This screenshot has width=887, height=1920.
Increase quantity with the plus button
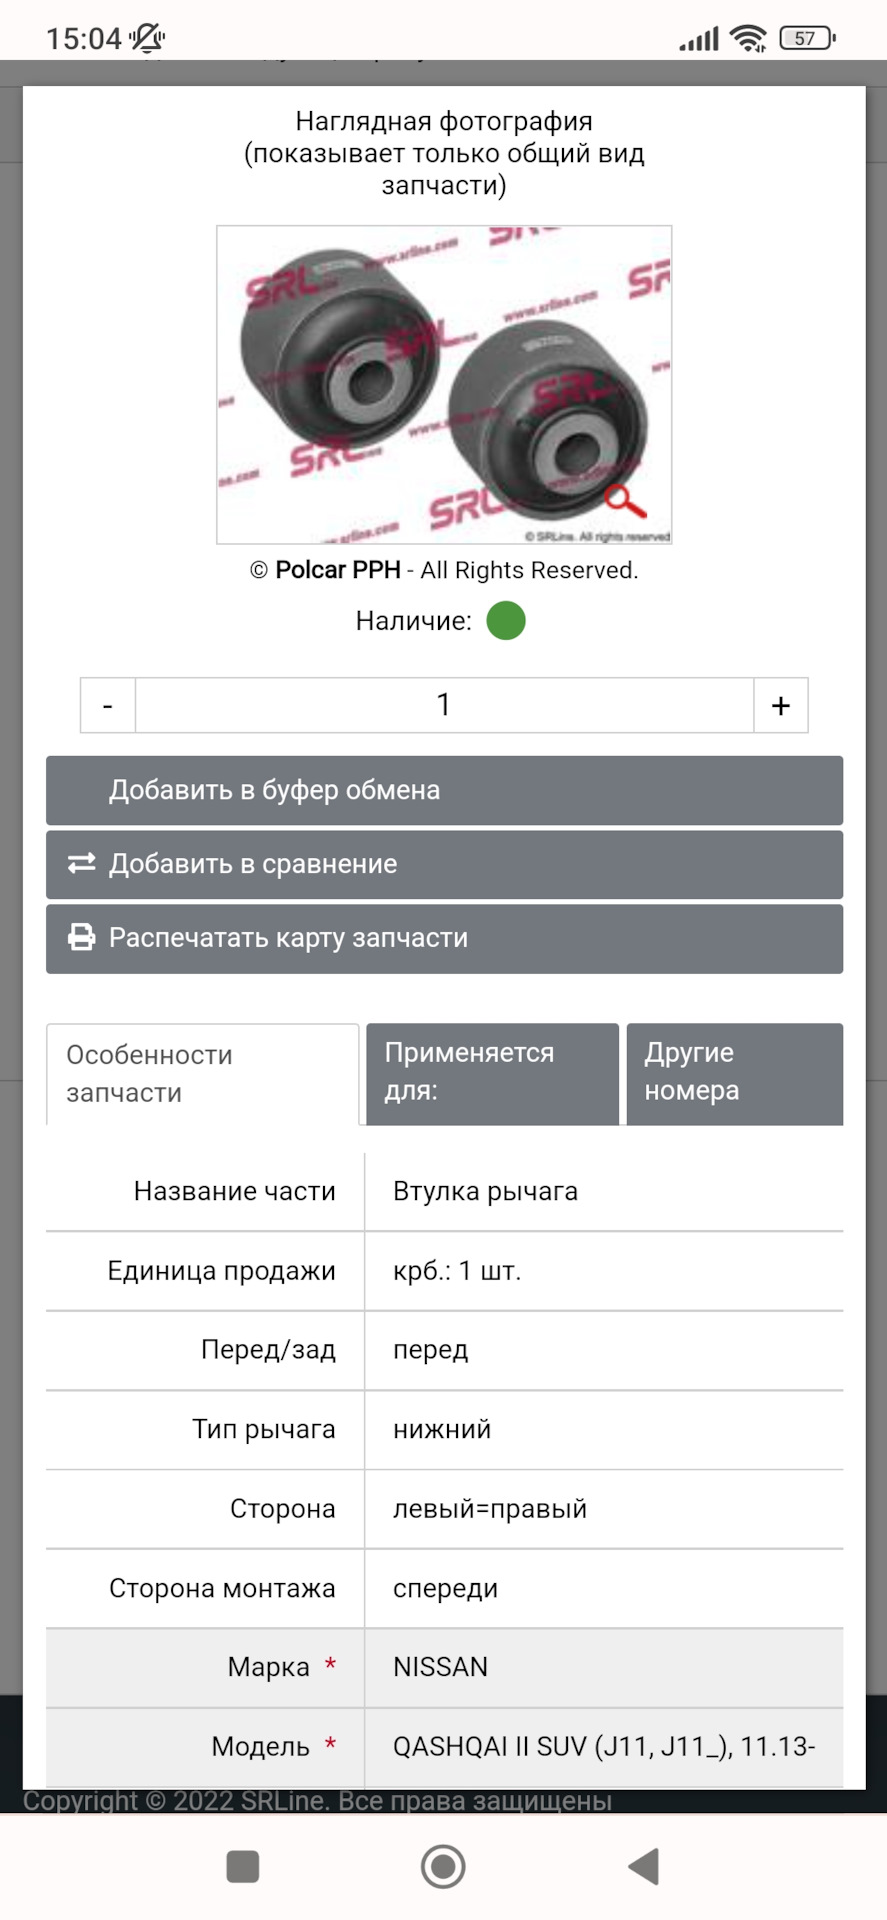click(x=780, y=705)
